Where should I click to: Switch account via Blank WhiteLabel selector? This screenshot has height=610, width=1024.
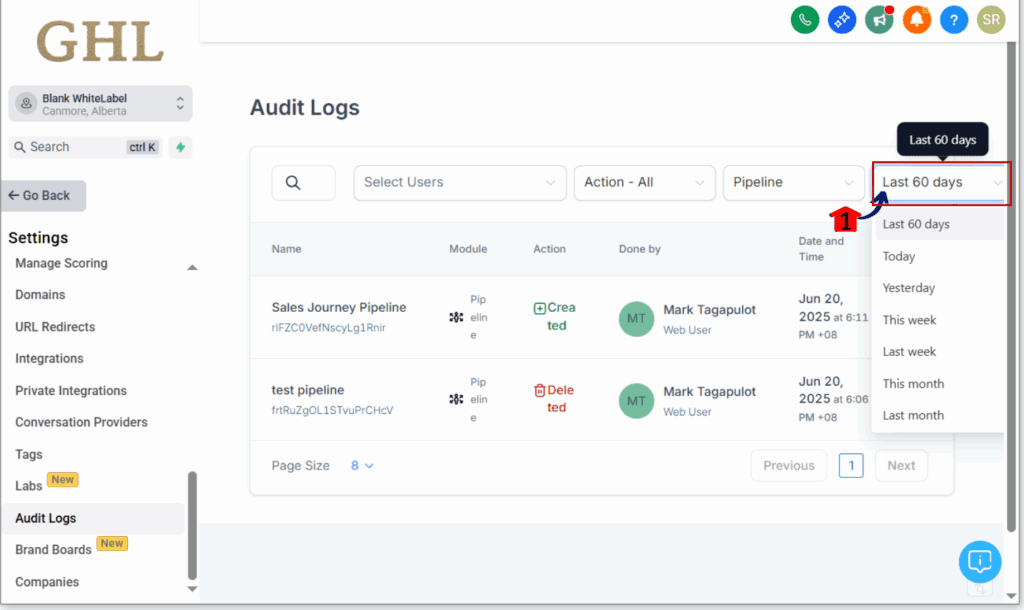100,104
